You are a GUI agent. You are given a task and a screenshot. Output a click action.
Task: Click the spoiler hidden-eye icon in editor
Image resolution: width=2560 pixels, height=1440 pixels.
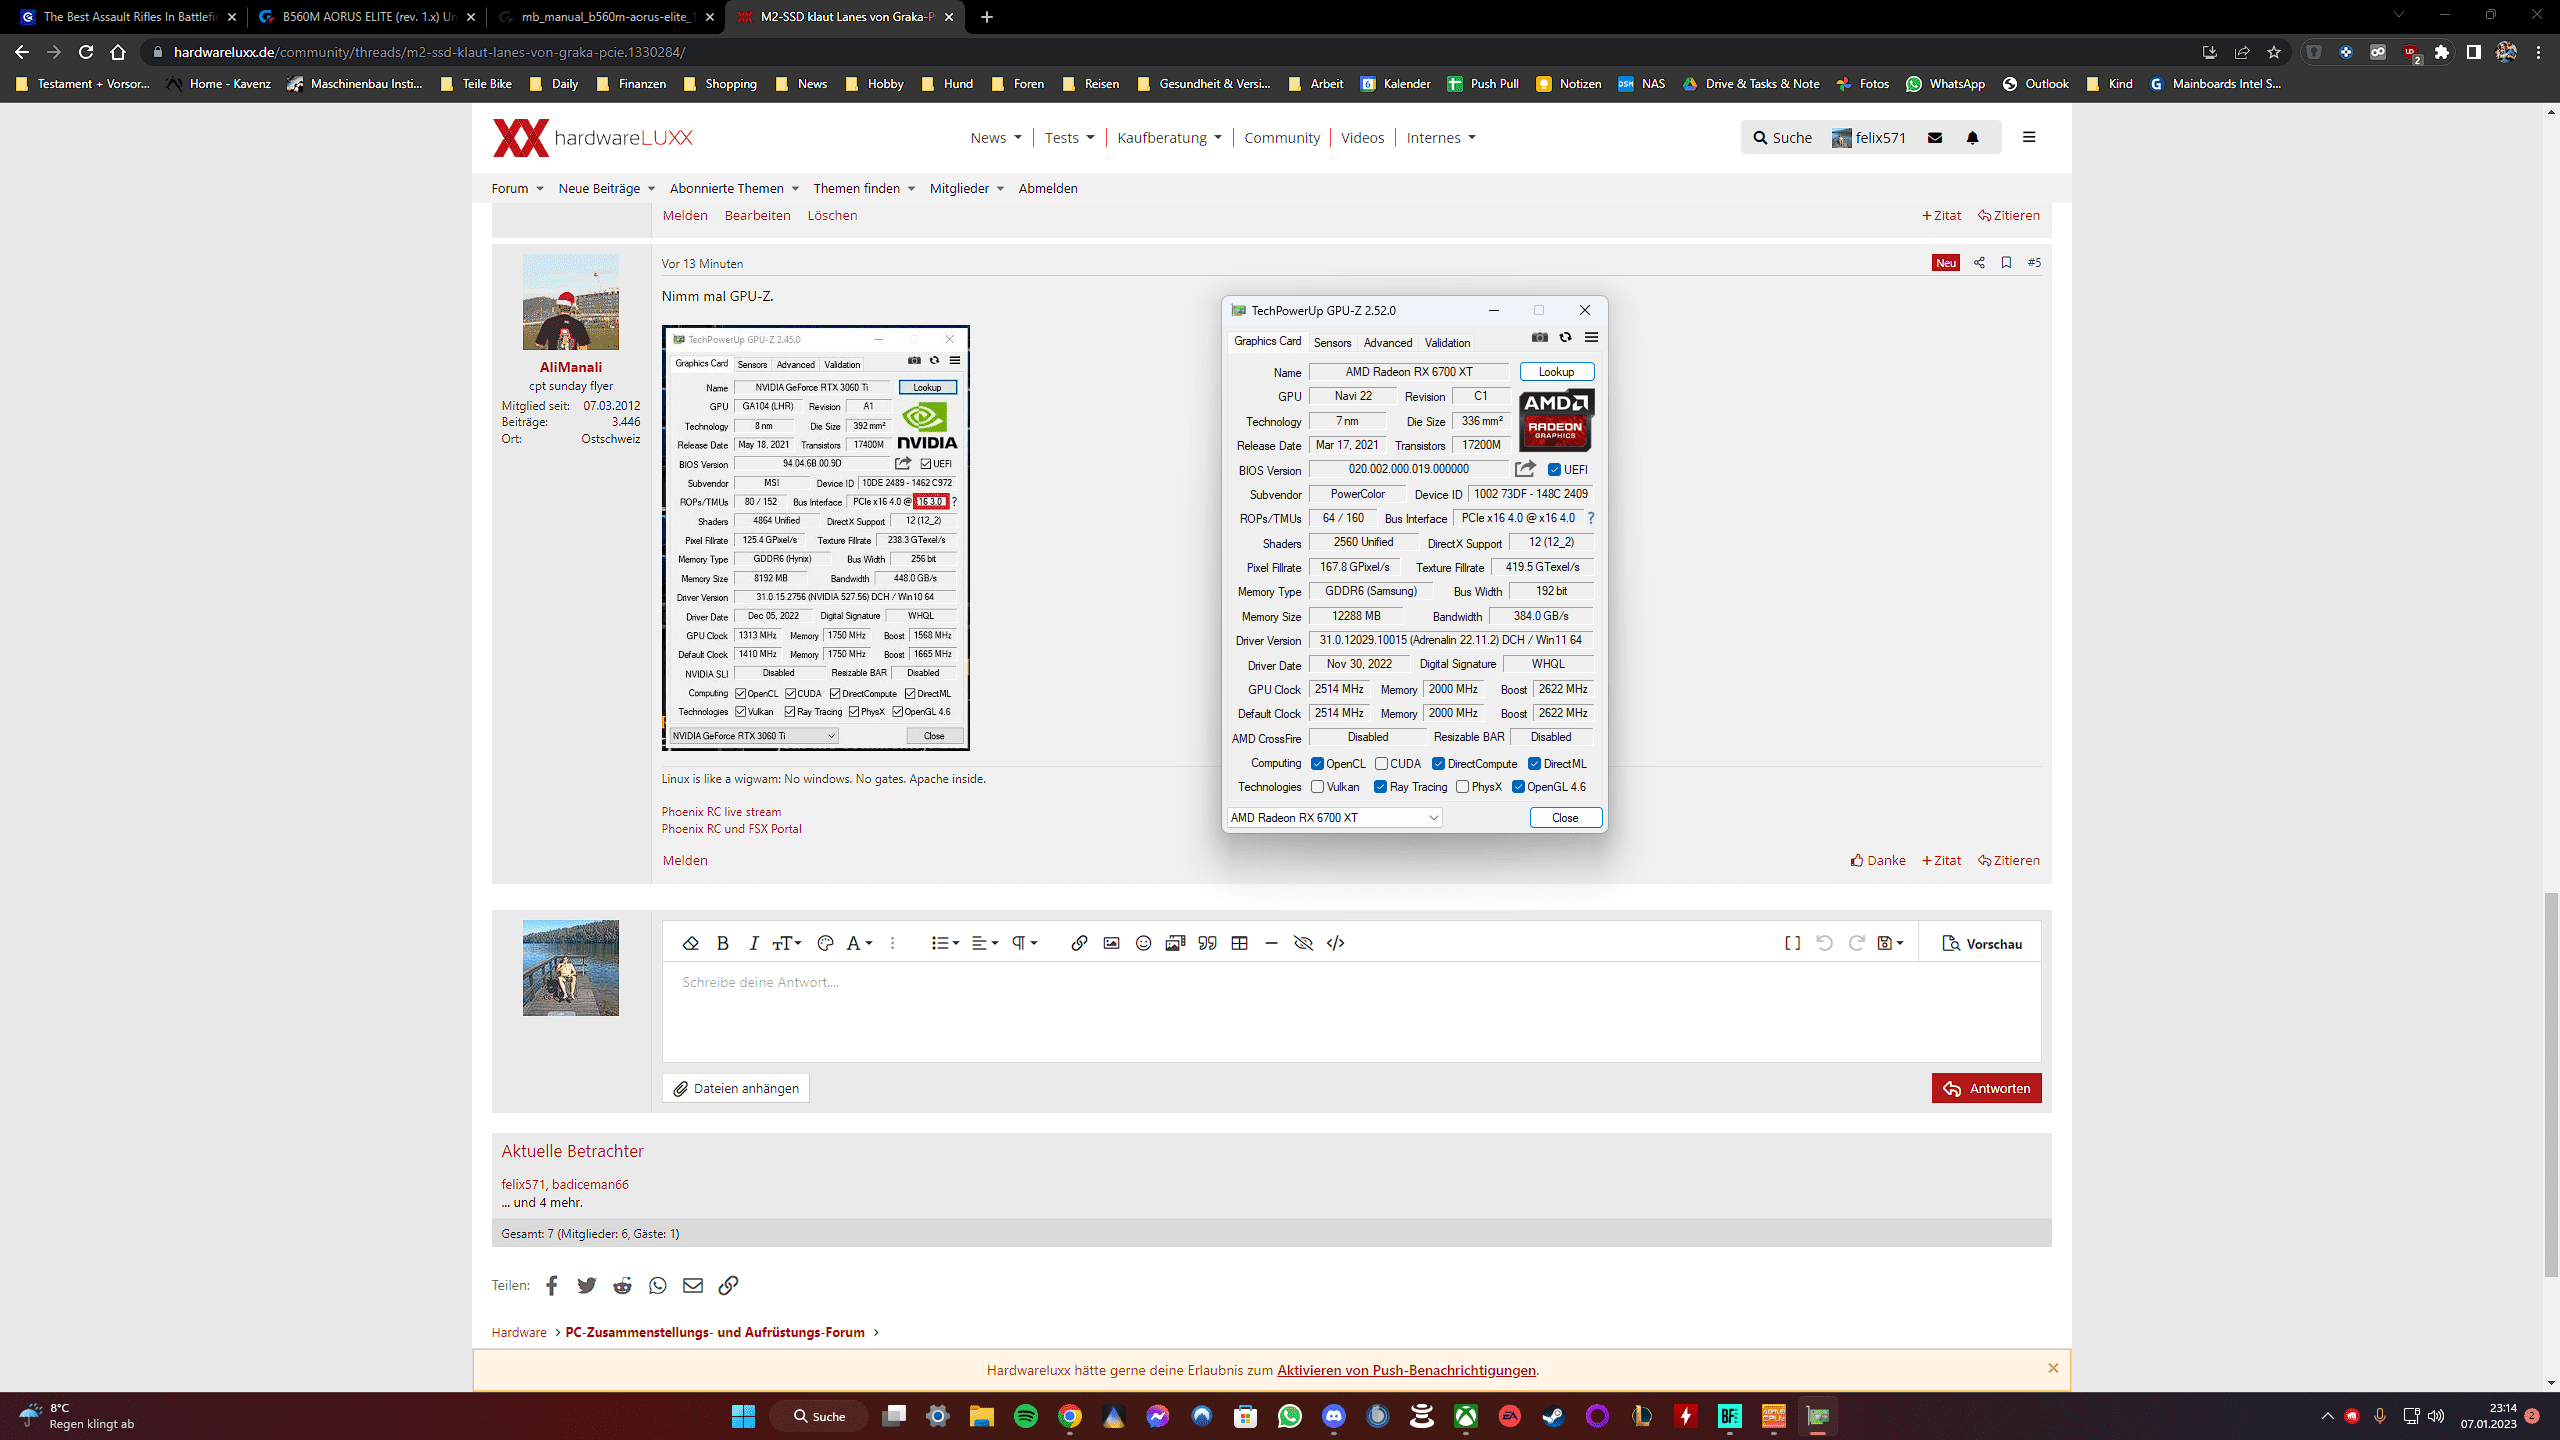tap(1303, 943)
